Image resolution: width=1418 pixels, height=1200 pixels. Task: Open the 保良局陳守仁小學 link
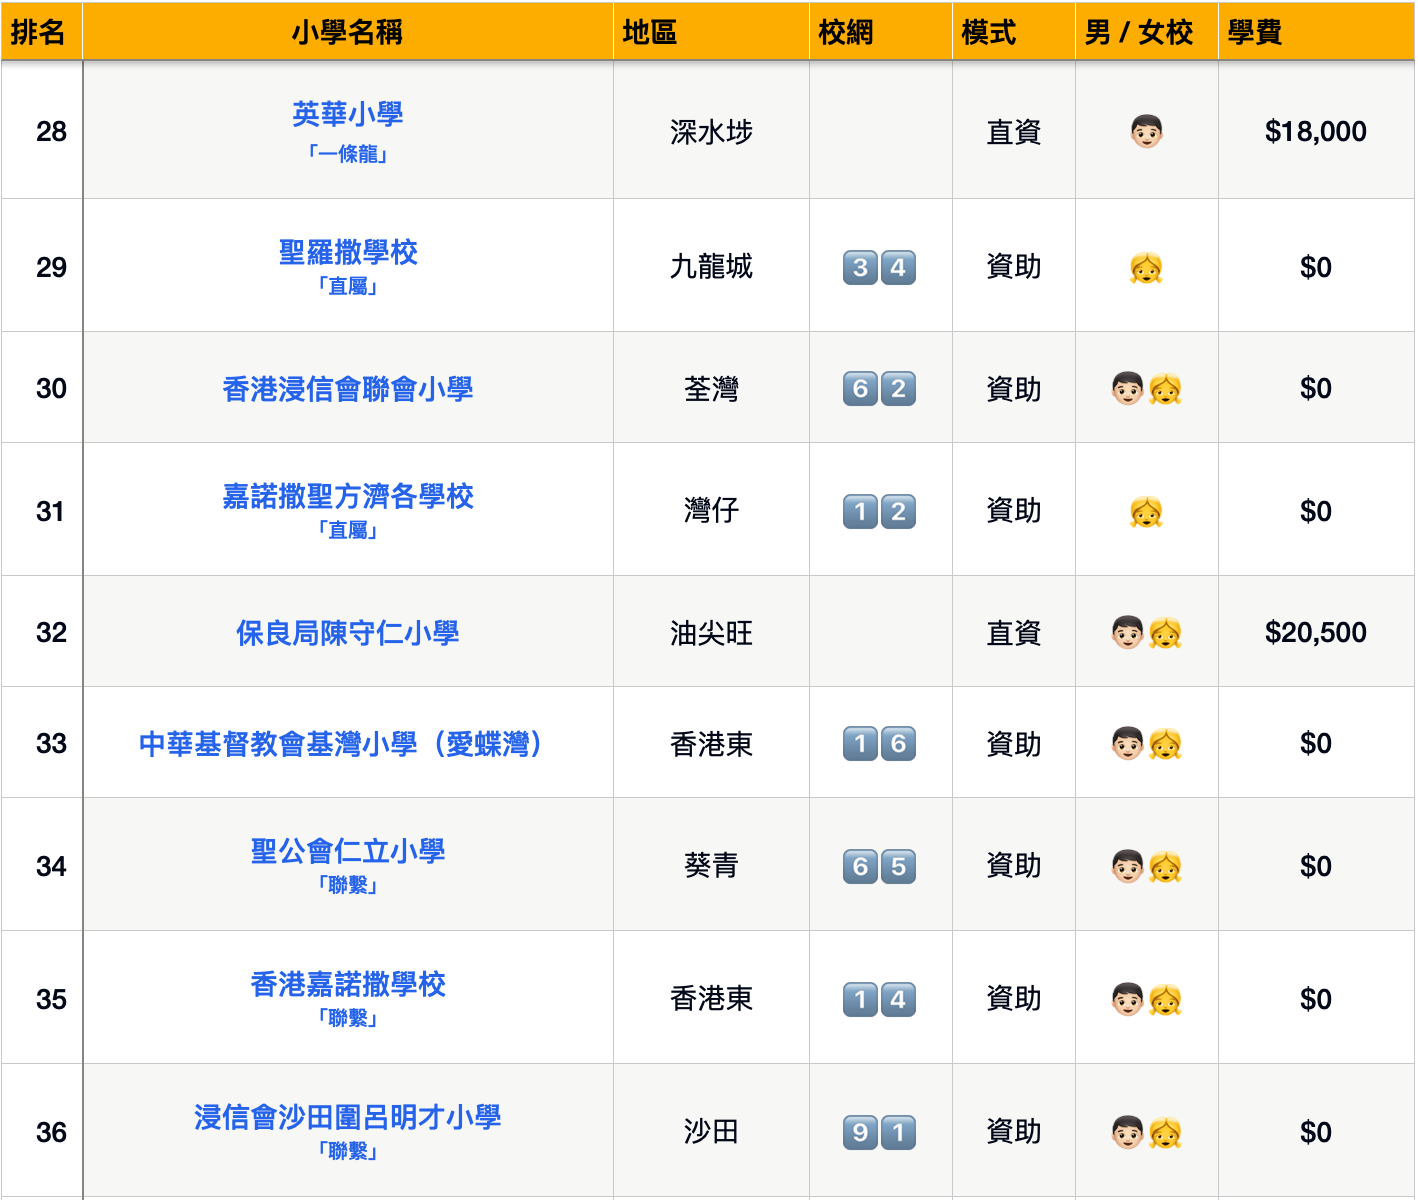(348, 633)
